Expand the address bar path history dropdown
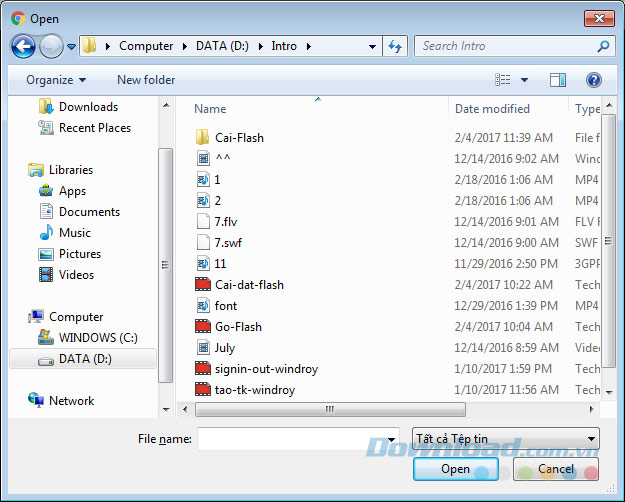 (x=372, y=46)
